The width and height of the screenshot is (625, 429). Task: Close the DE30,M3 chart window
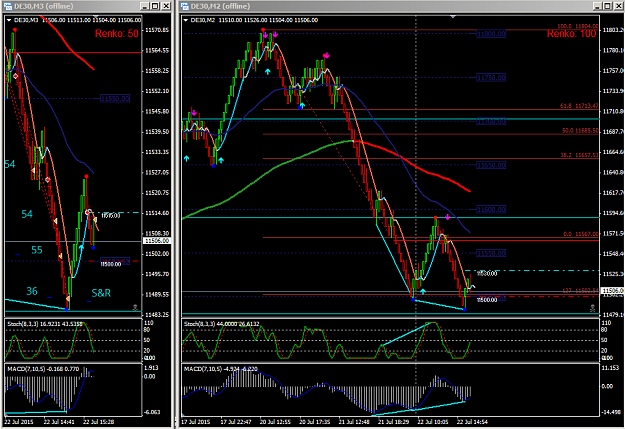click(x=166, y=6)
